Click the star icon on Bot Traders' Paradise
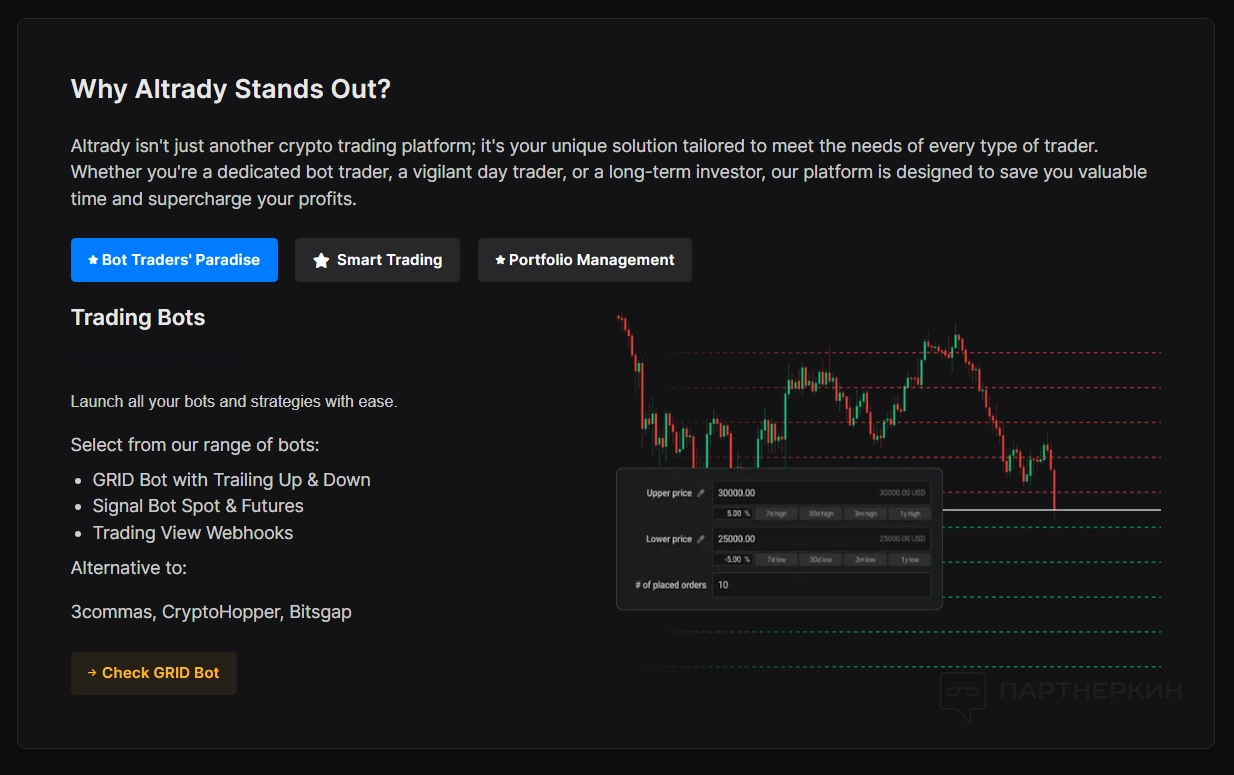 point(93,260)
